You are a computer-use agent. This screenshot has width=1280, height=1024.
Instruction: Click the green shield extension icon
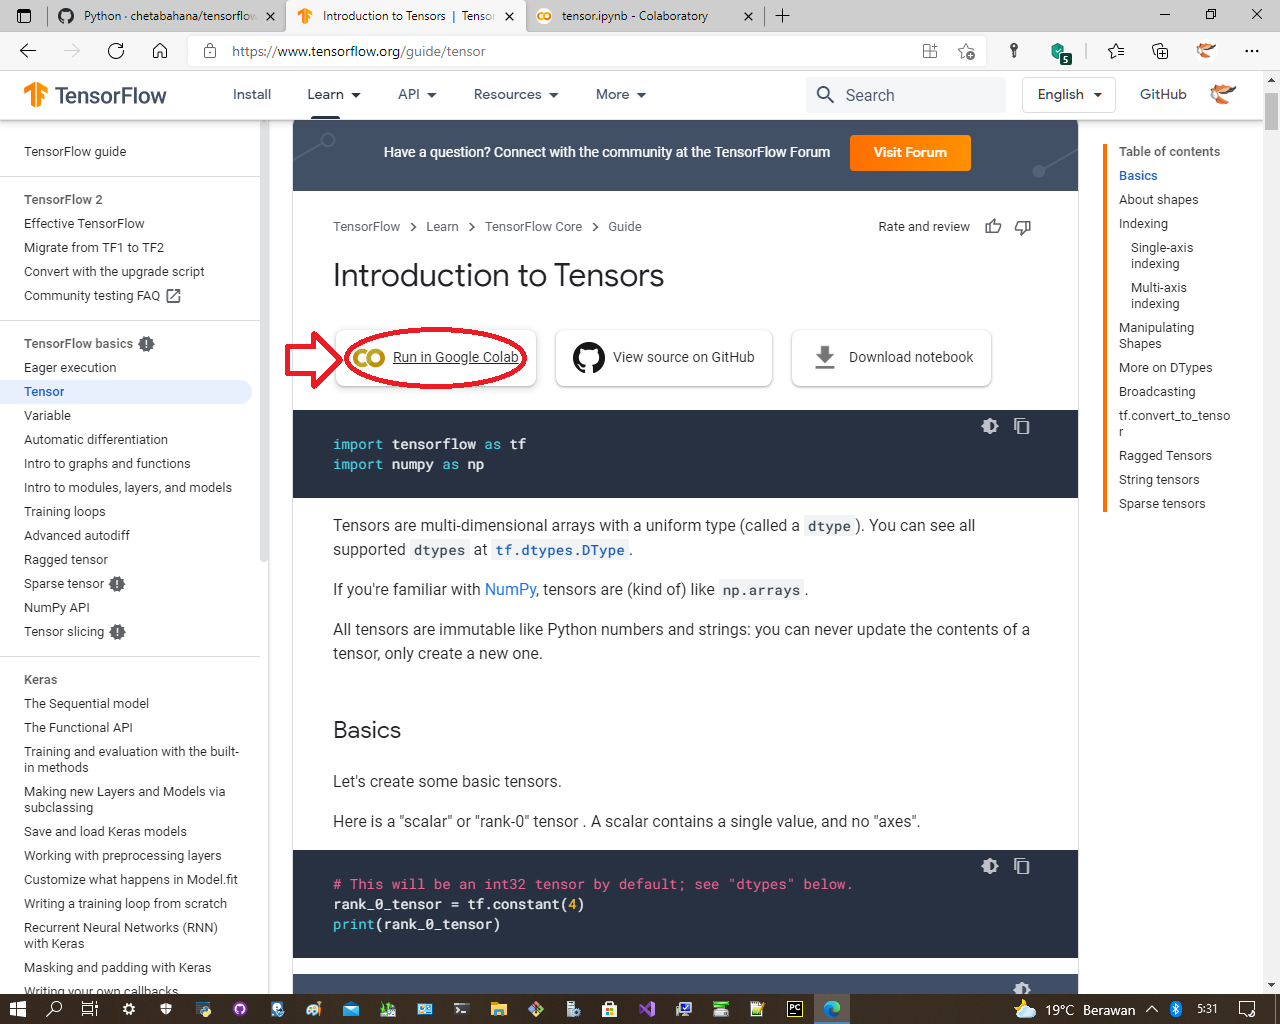[1061, 52]
